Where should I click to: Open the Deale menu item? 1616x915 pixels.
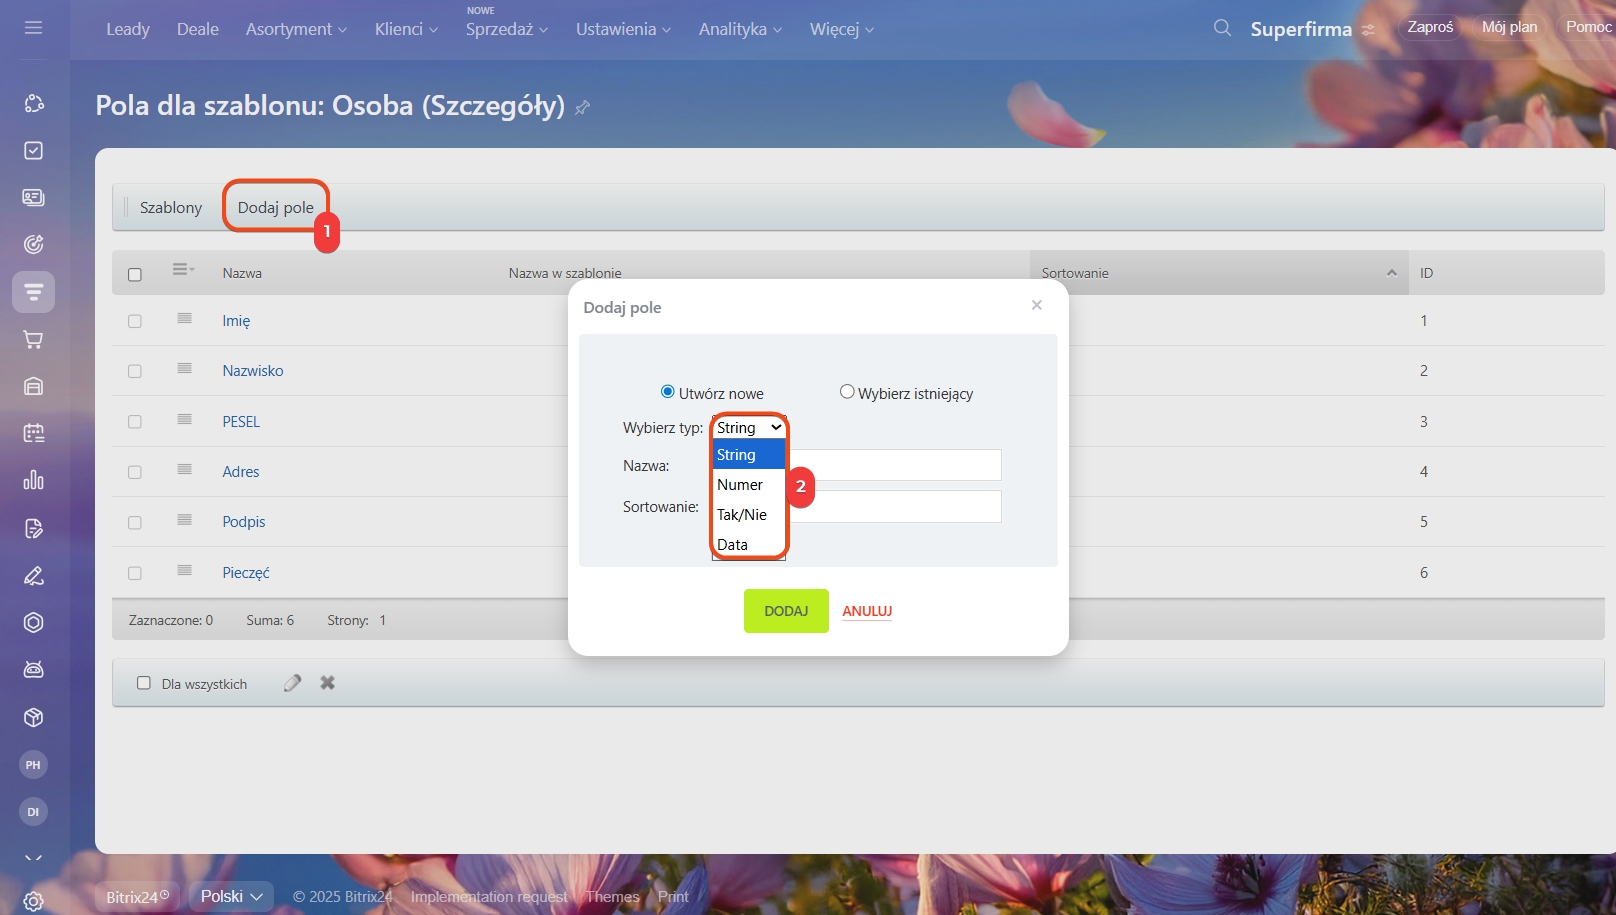click(x=198, y=29)
